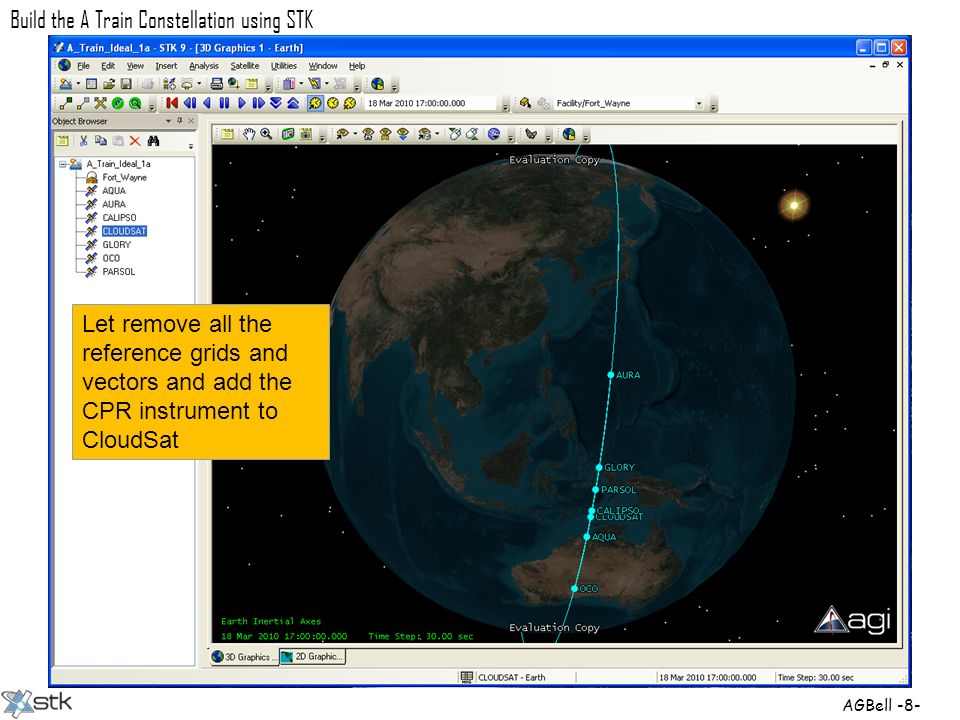
Task: Select the X real-time animation mode clock
Action: point(350,103)
